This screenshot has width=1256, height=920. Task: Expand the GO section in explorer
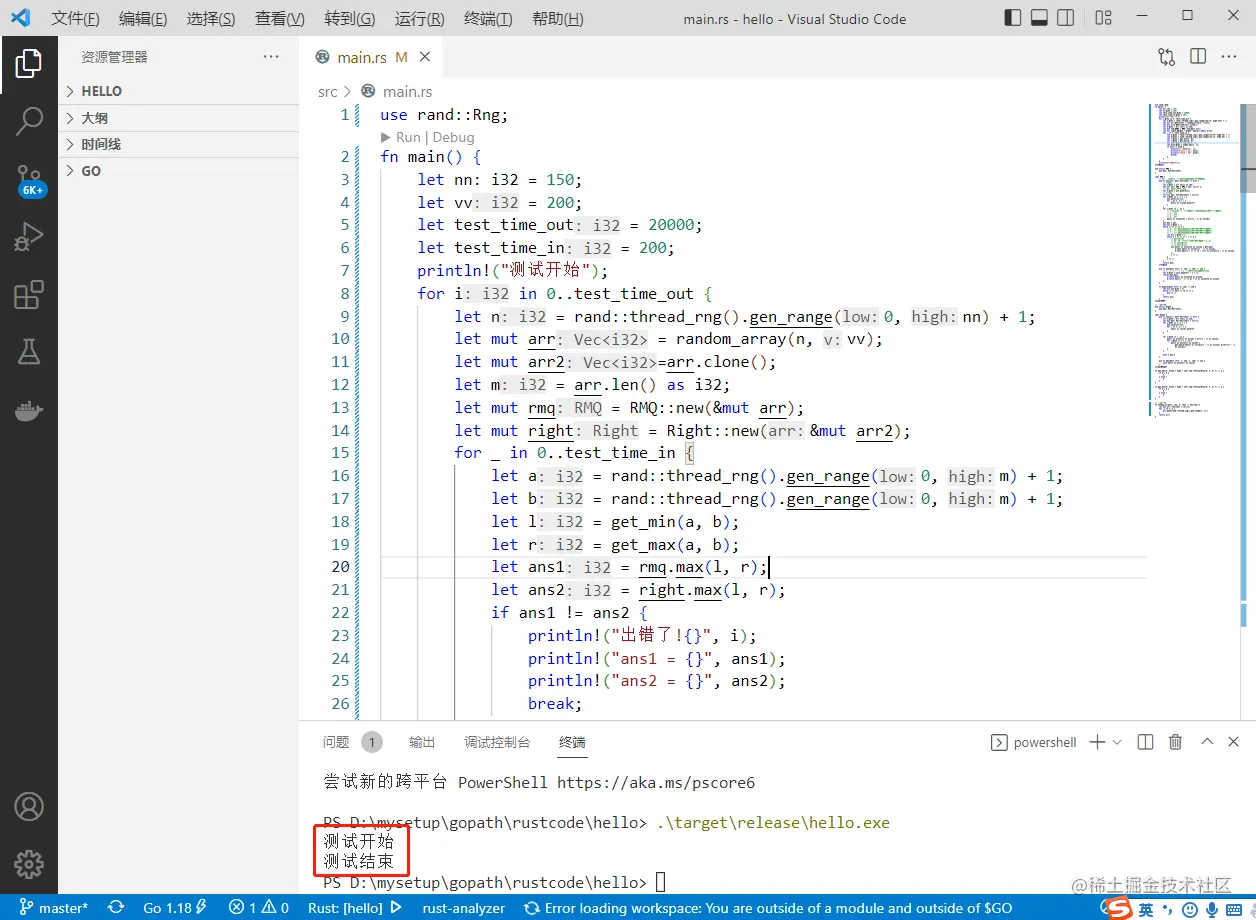tap(179, 171)
